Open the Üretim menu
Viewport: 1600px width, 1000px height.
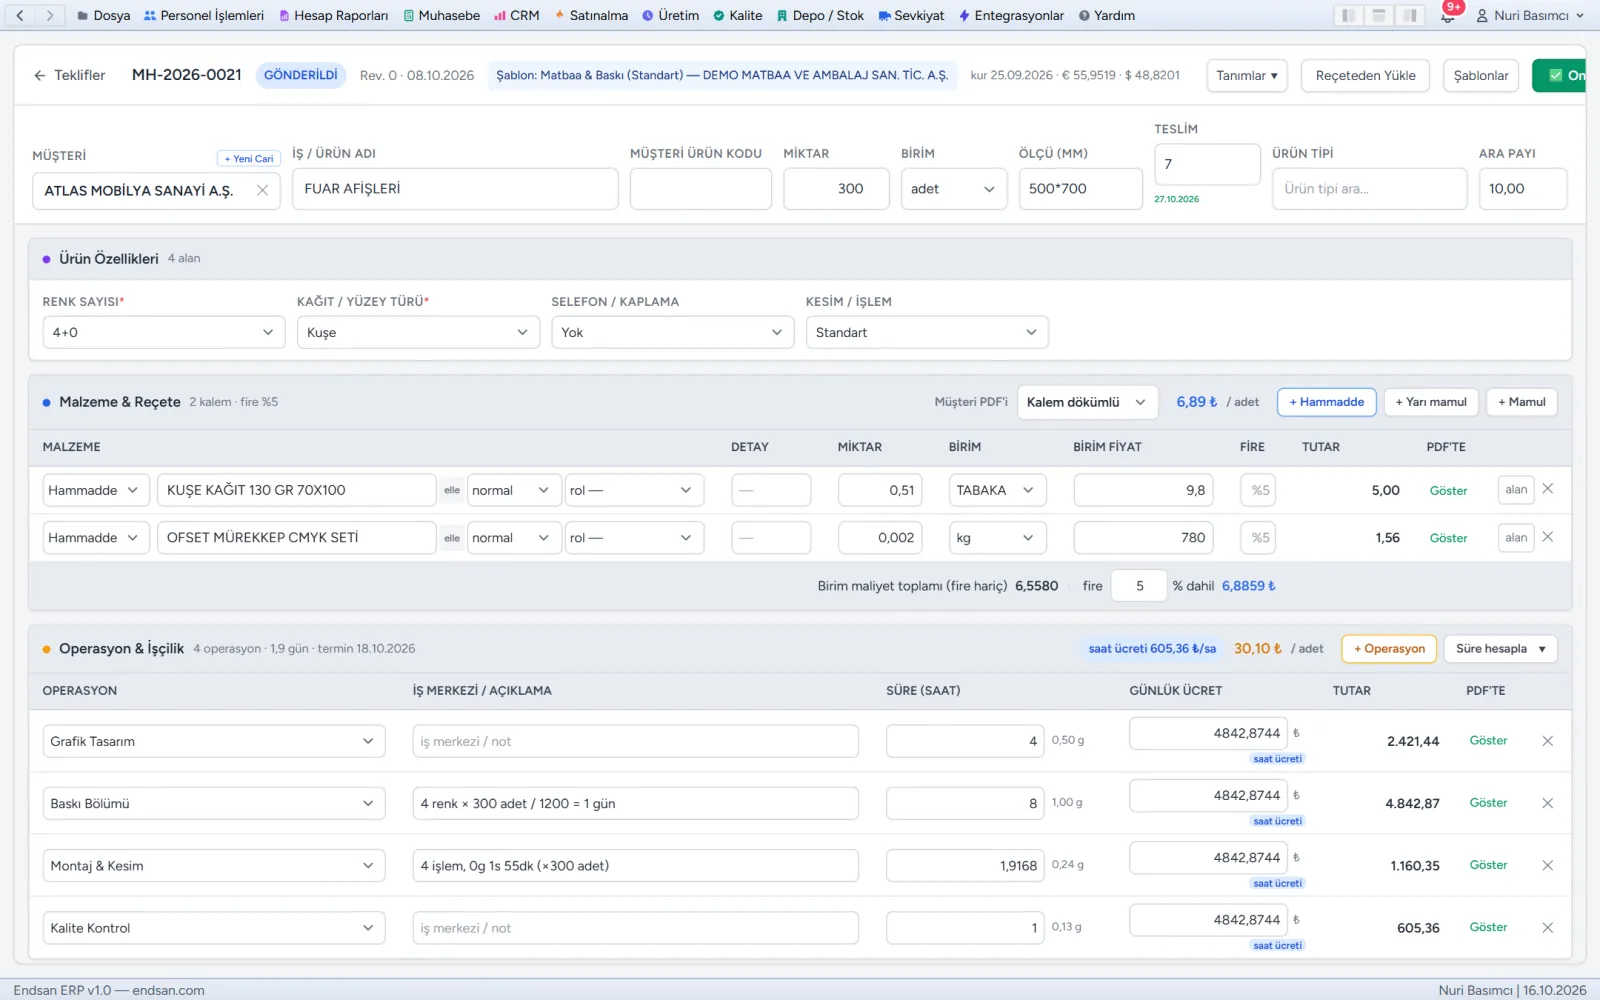pos(670,15)
